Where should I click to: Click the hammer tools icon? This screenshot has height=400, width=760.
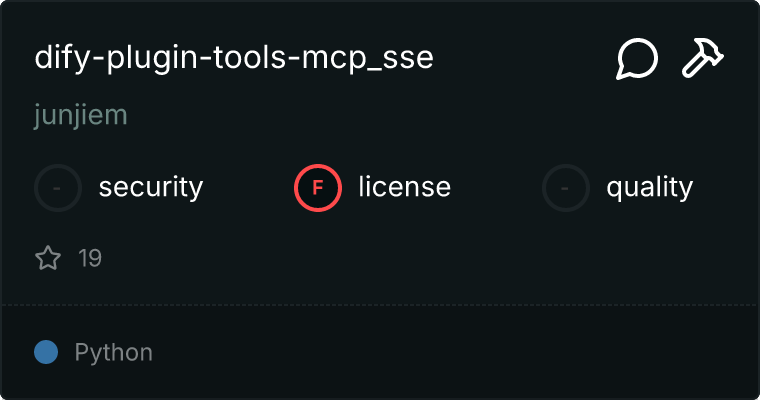pos(703,59)
